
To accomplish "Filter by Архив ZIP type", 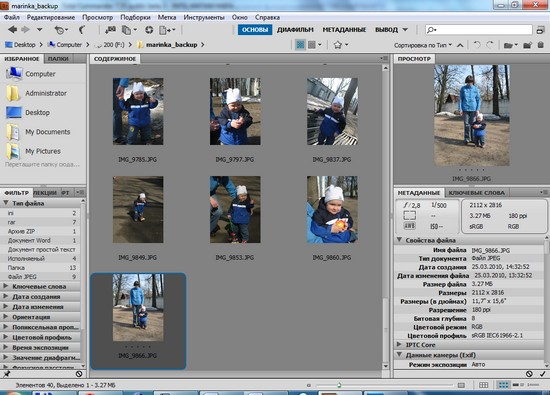I will (x=41, y=231).
